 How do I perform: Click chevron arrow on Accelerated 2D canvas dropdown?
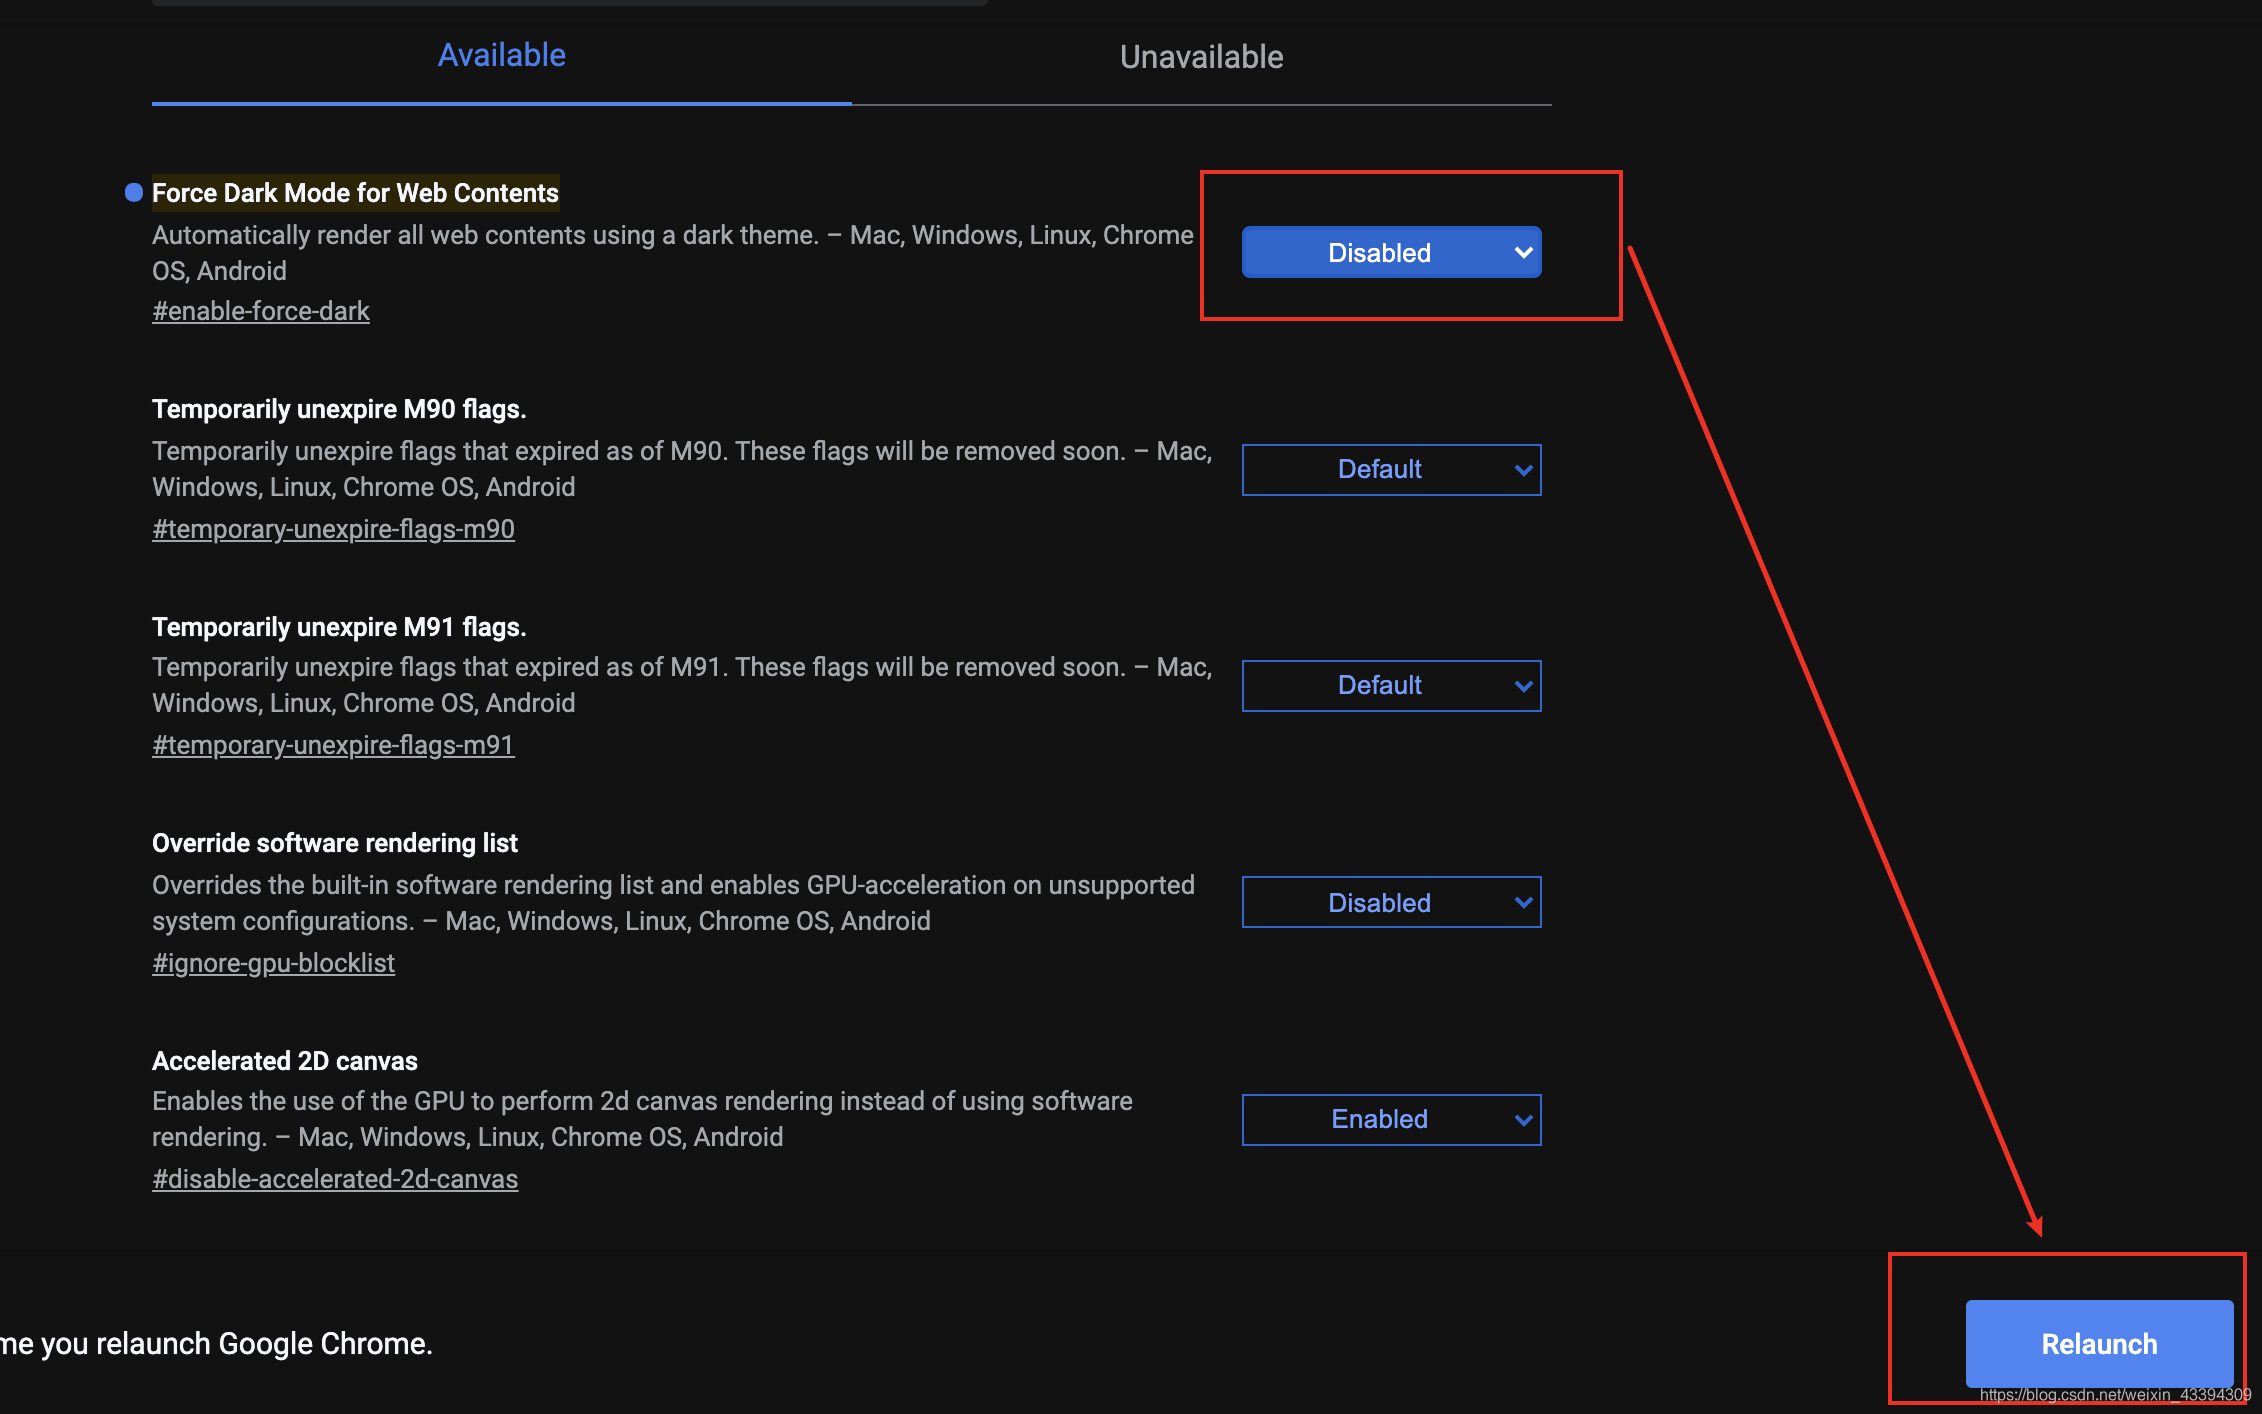pyautogui.click(x=1523, y=1120)
